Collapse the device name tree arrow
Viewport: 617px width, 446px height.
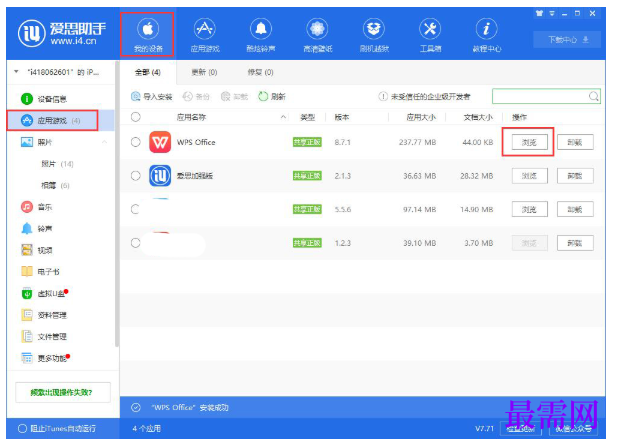click(x=17, y=72)
